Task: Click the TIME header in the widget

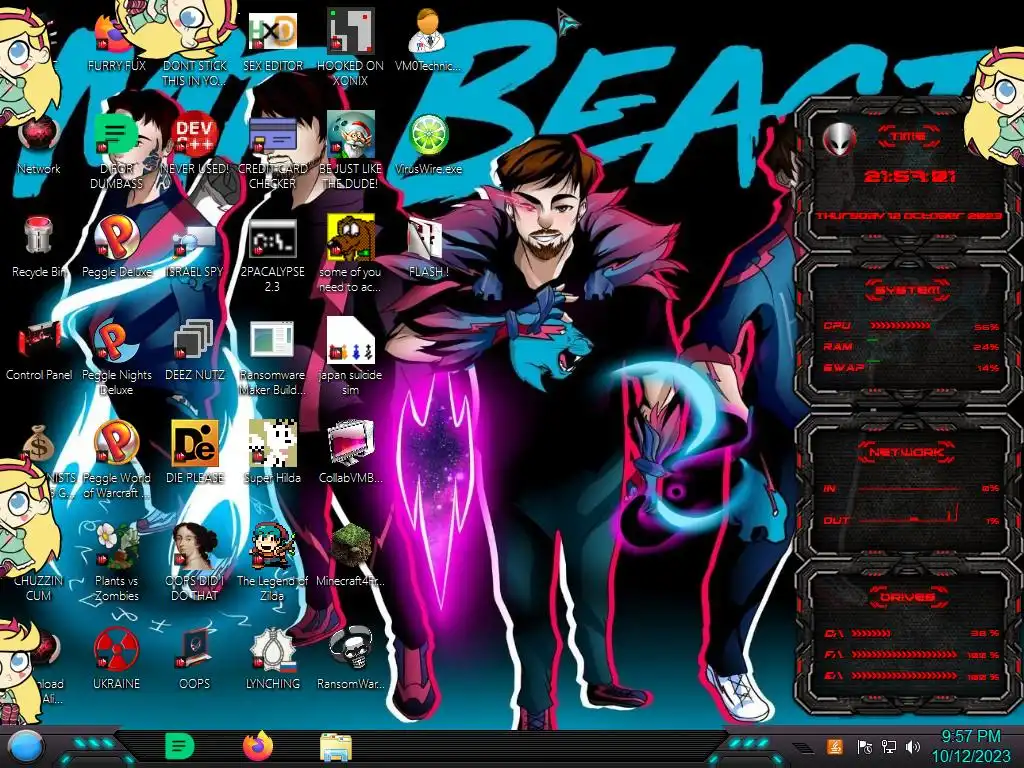Action: point(909,136)
